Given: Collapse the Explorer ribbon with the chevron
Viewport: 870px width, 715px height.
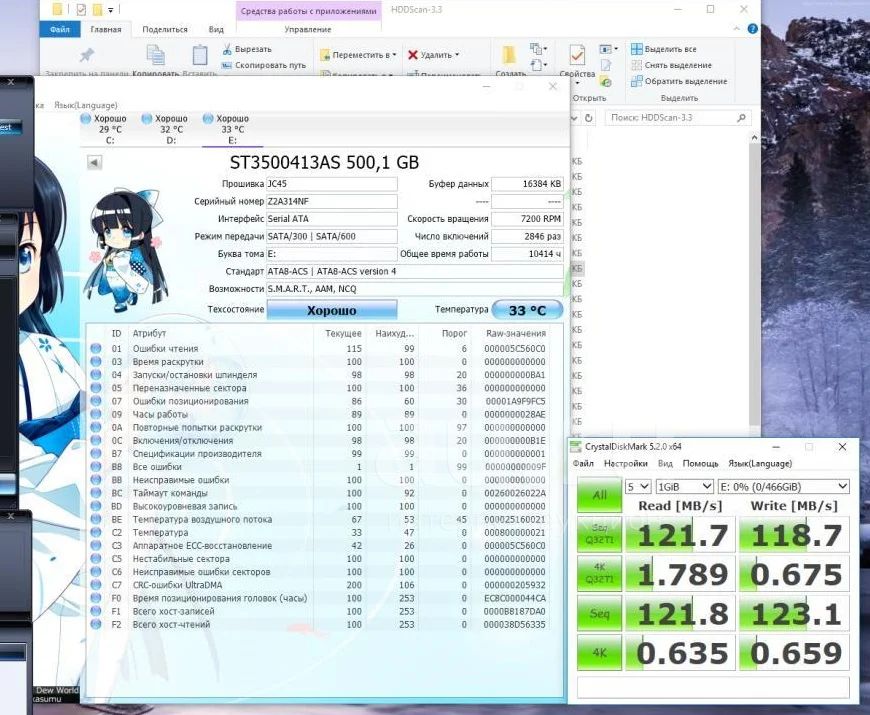Looking at the screenshot, I should tap(737, 29).
